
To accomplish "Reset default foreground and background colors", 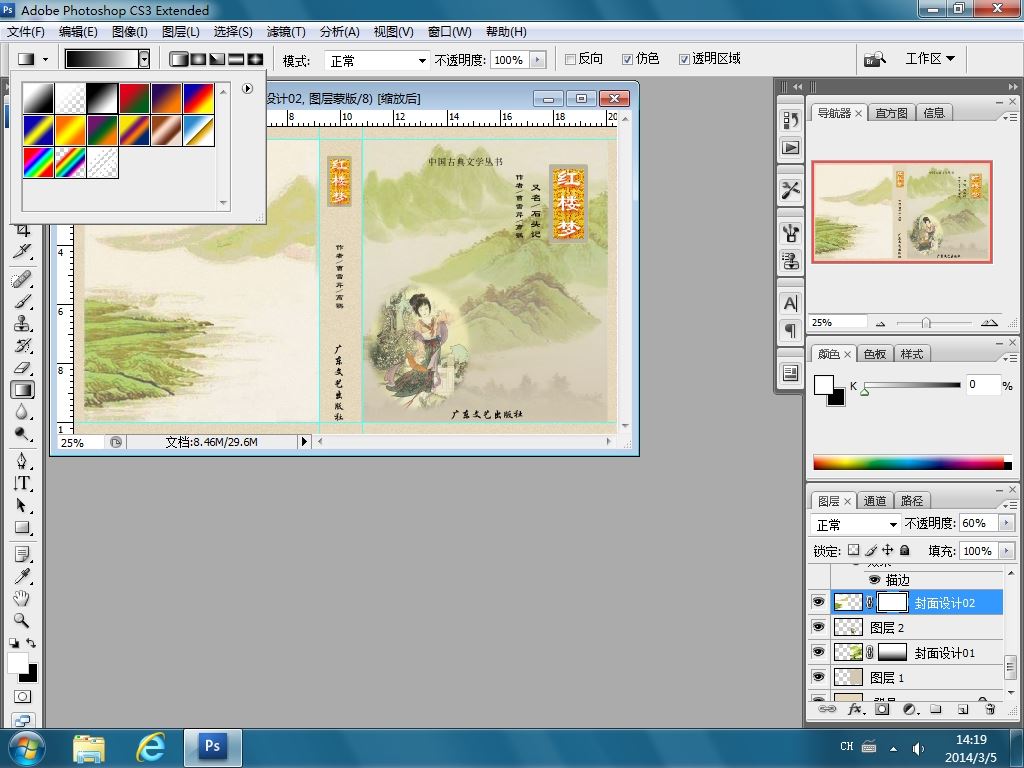I will (x=14, y=643).
